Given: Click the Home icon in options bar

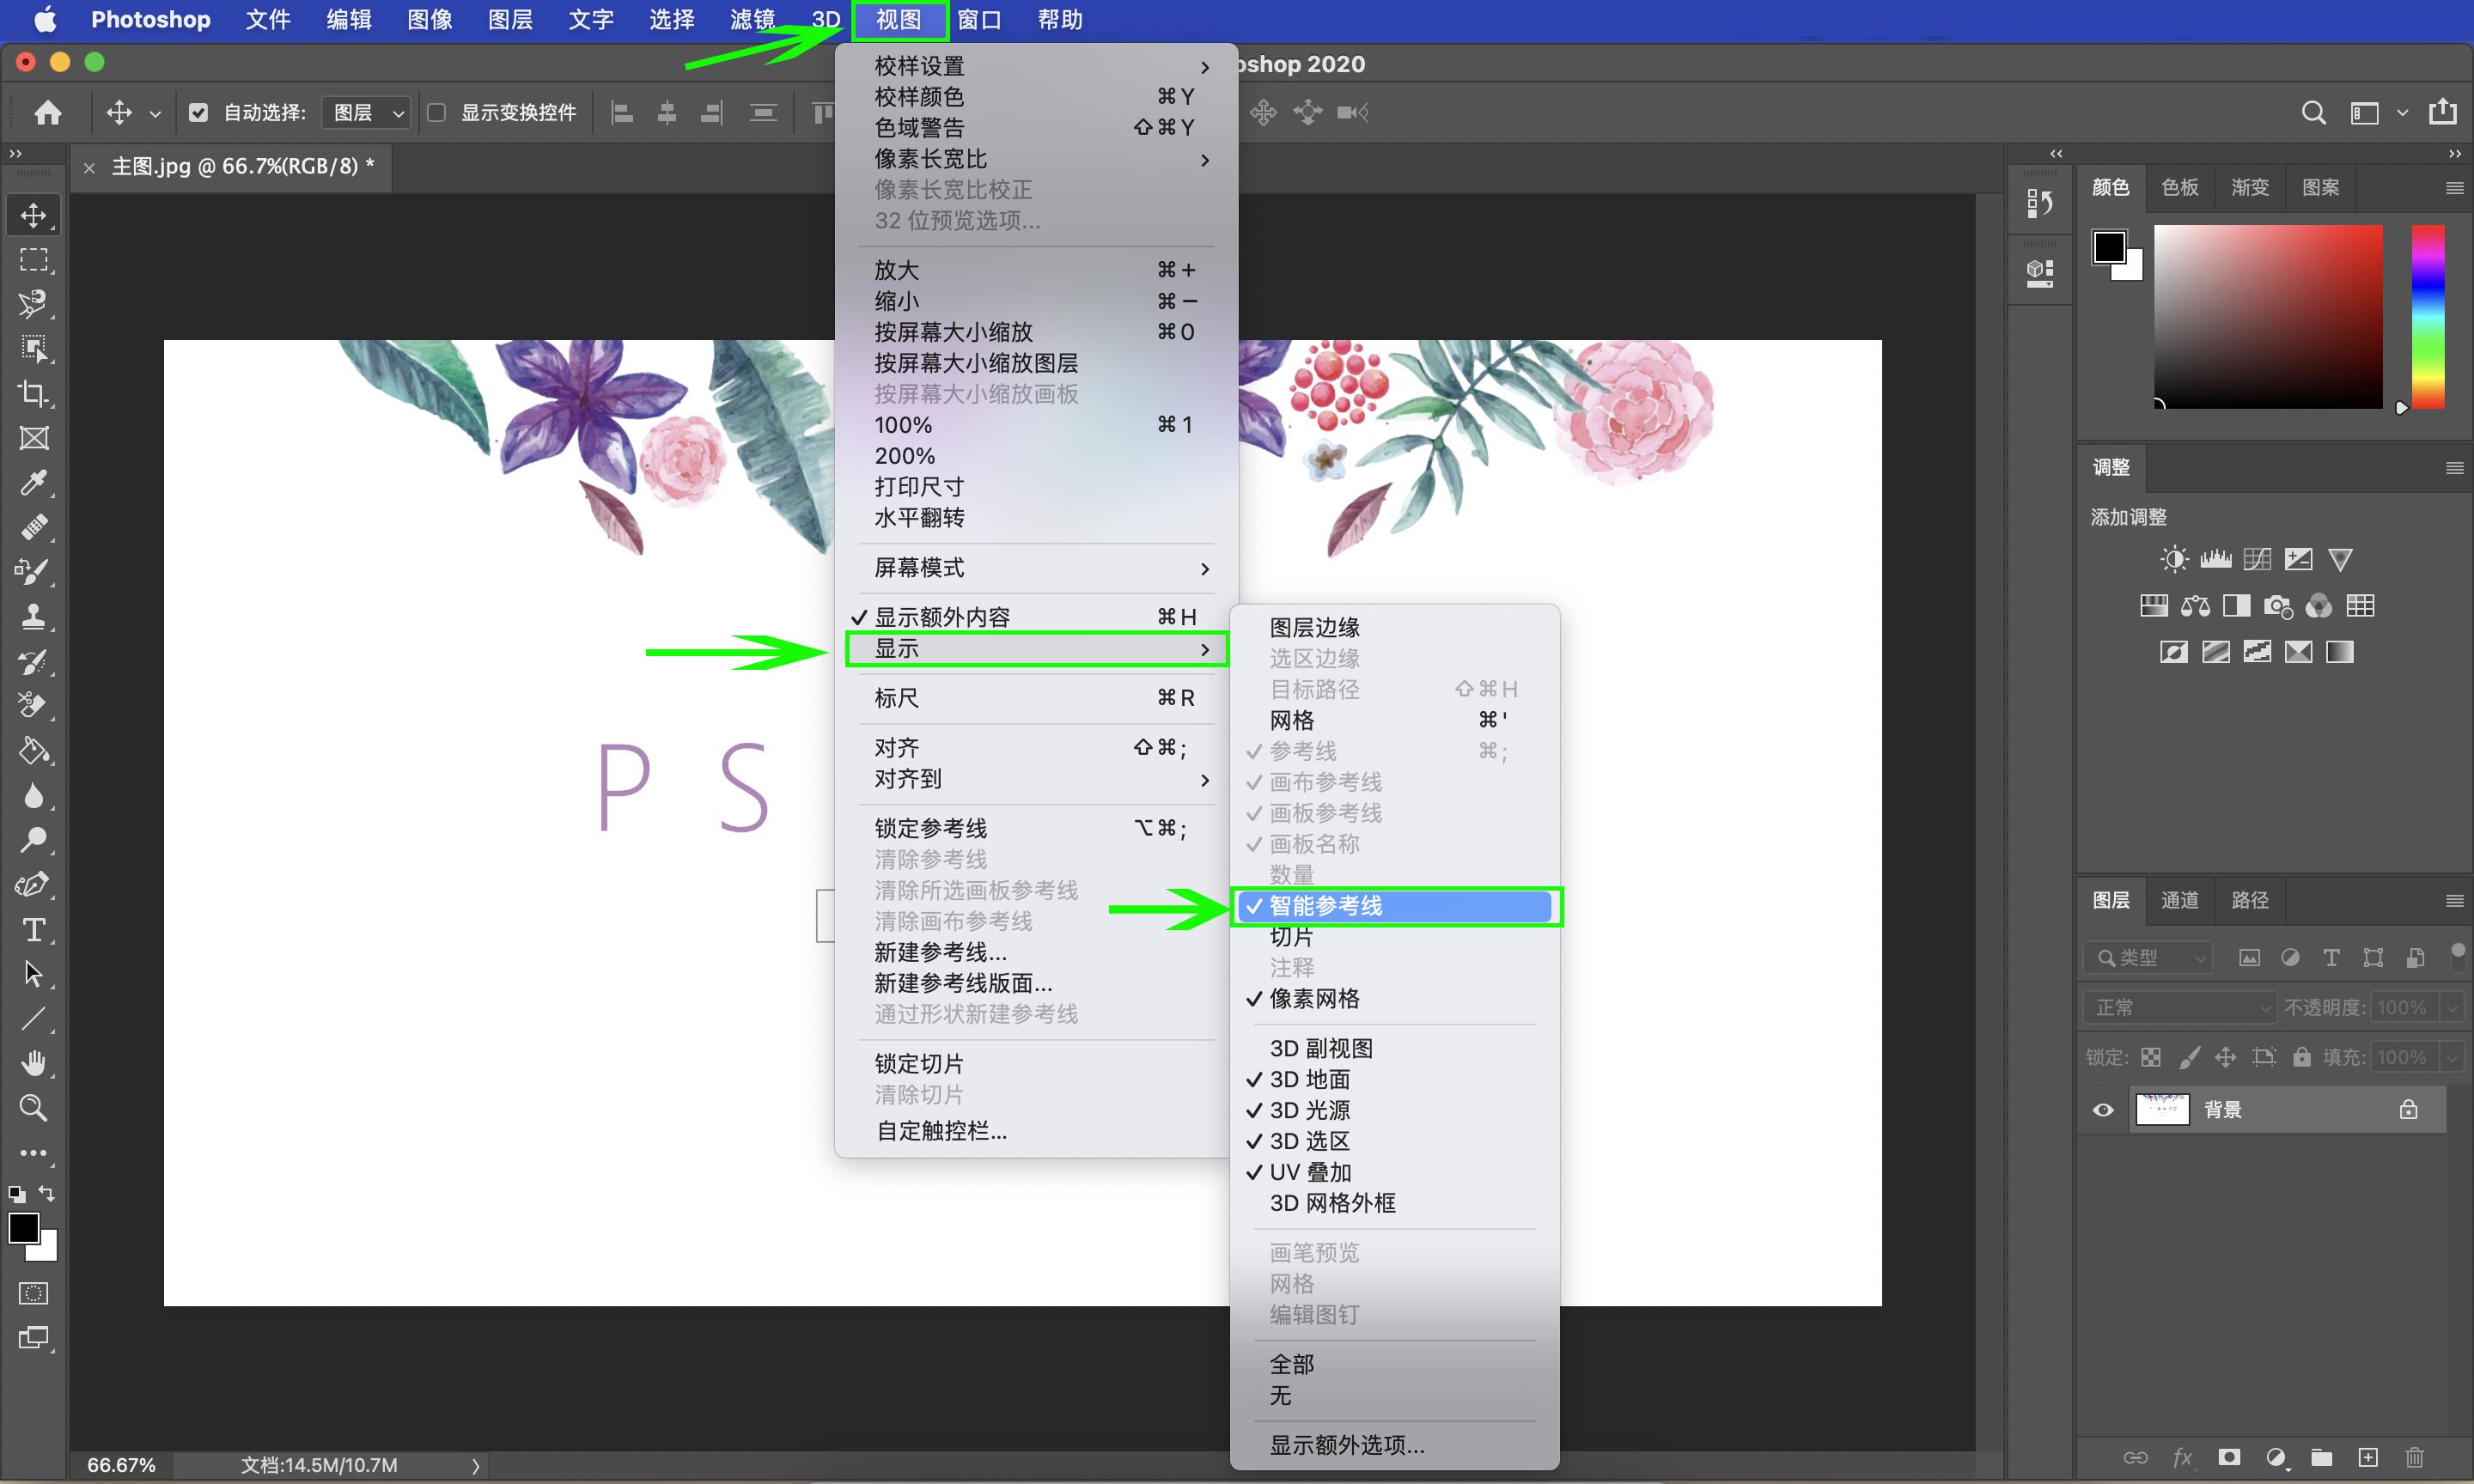Looking at the screenshot, I should pyautogui.click(x=48, y=112).
